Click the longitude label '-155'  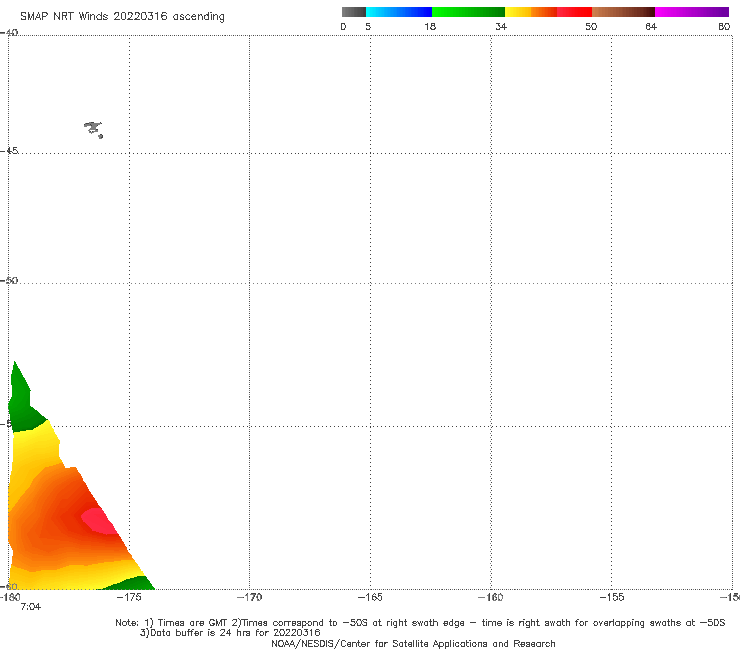(612, 597)
